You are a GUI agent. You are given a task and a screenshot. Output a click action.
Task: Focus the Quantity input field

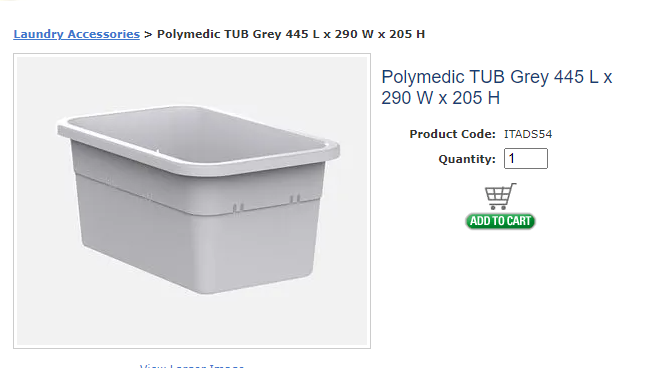tap(525, 158)
